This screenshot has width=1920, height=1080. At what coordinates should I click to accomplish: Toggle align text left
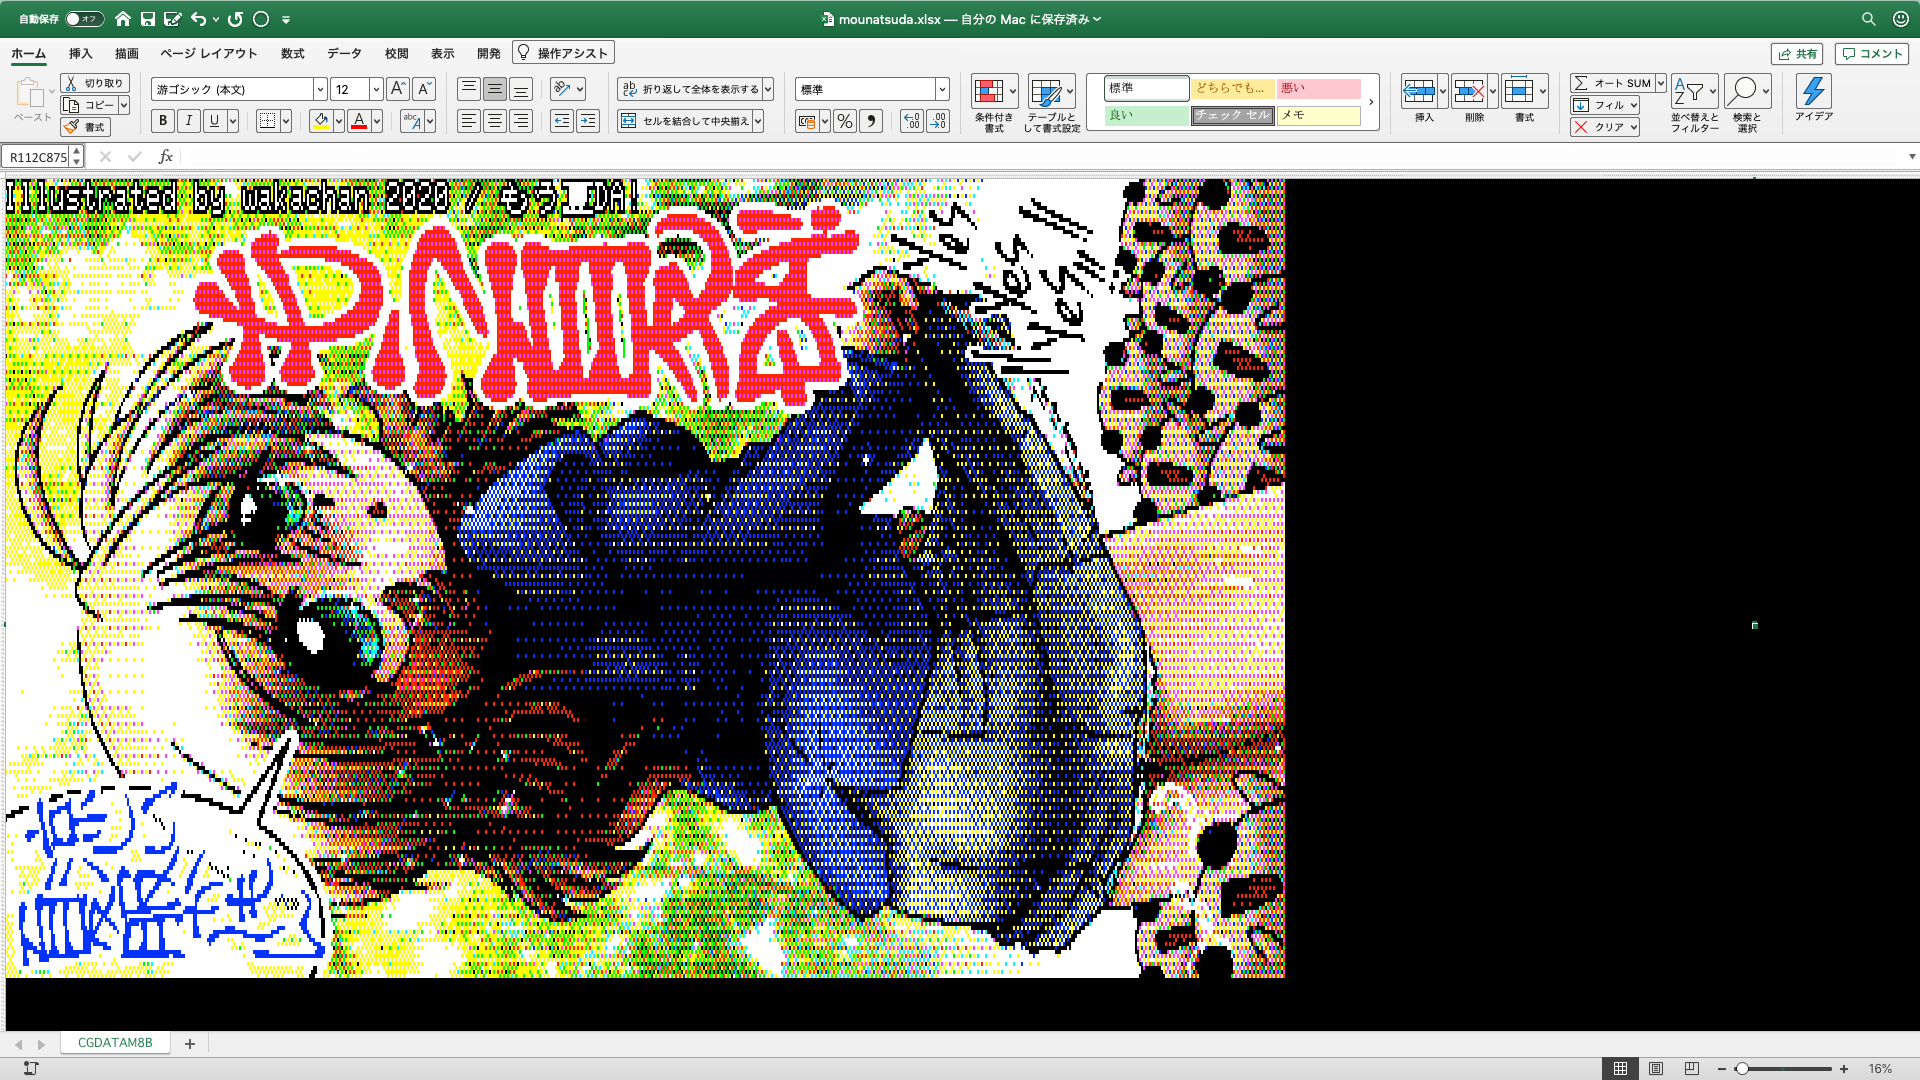469,121
